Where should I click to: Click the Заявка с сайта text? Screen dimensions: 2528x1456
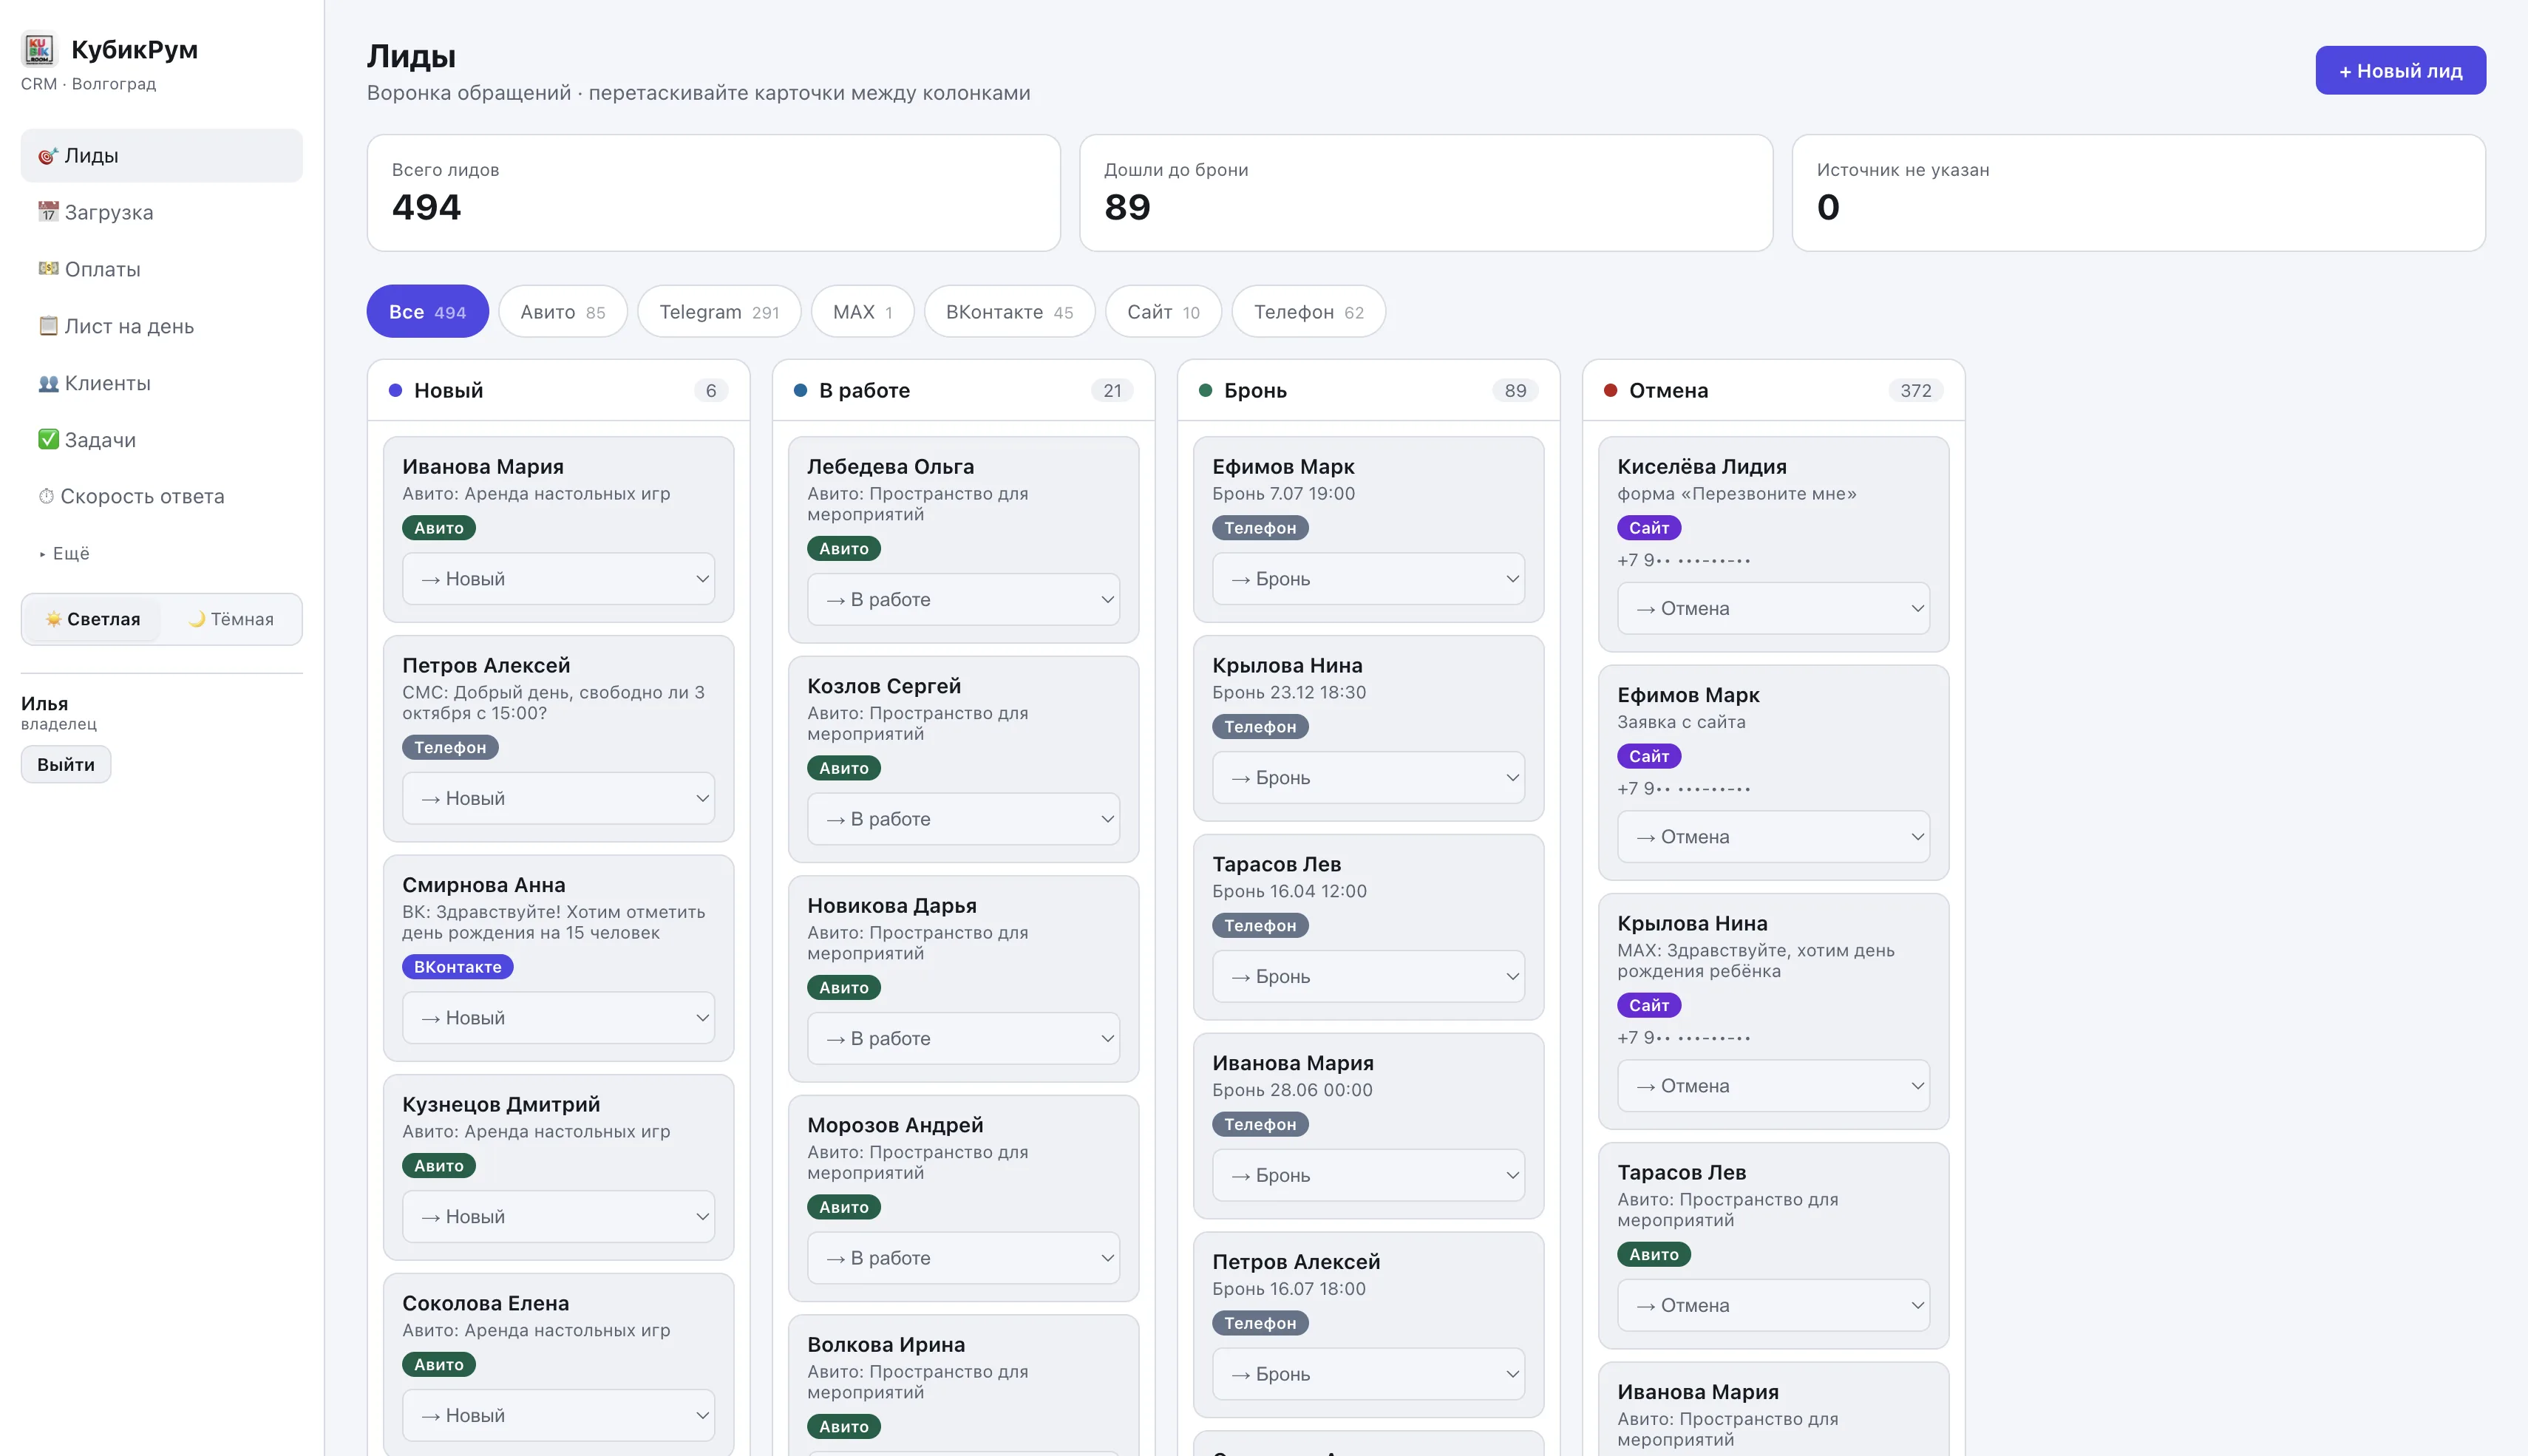tap(1681, 722)
